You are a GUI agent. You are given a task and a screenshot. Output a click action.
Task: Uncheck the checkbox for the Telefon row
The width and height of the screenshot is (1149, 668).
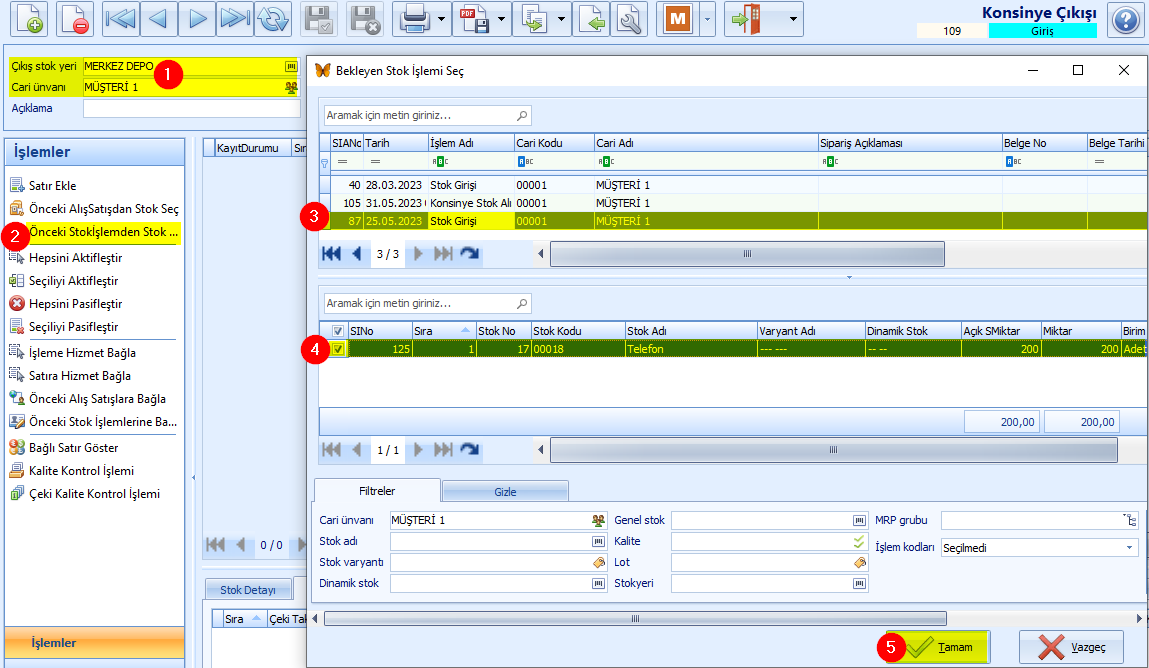pyautogui.click(x=338, y=349)
